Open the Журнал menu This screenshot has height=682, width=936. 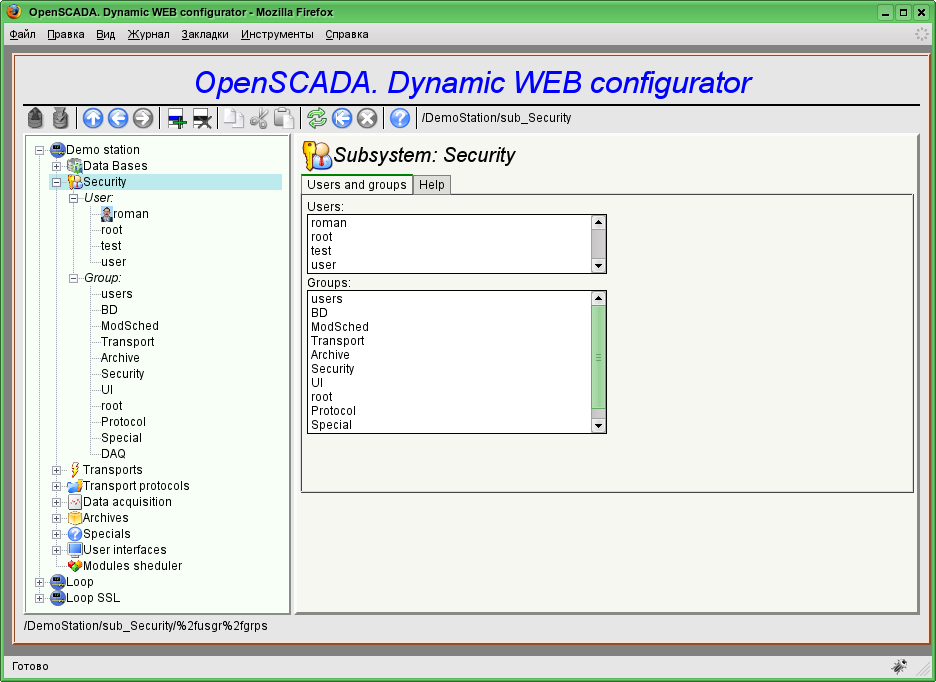pyautogui.click(x=148, y=35)
